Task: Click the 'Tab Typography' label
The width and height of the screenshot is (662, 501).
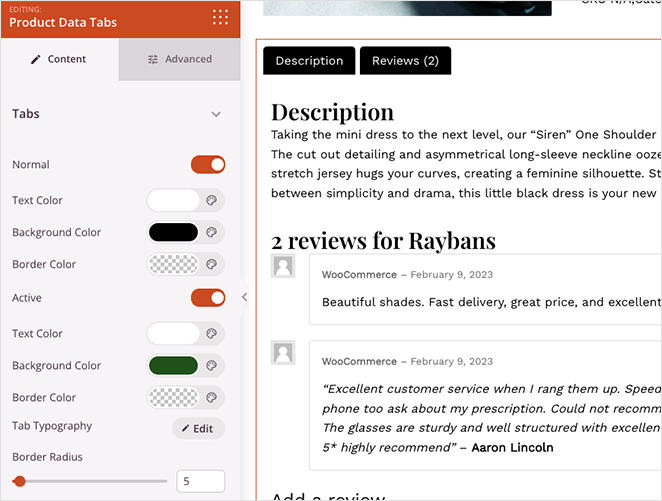Action: pyautogui.click(x=52, y=426)
